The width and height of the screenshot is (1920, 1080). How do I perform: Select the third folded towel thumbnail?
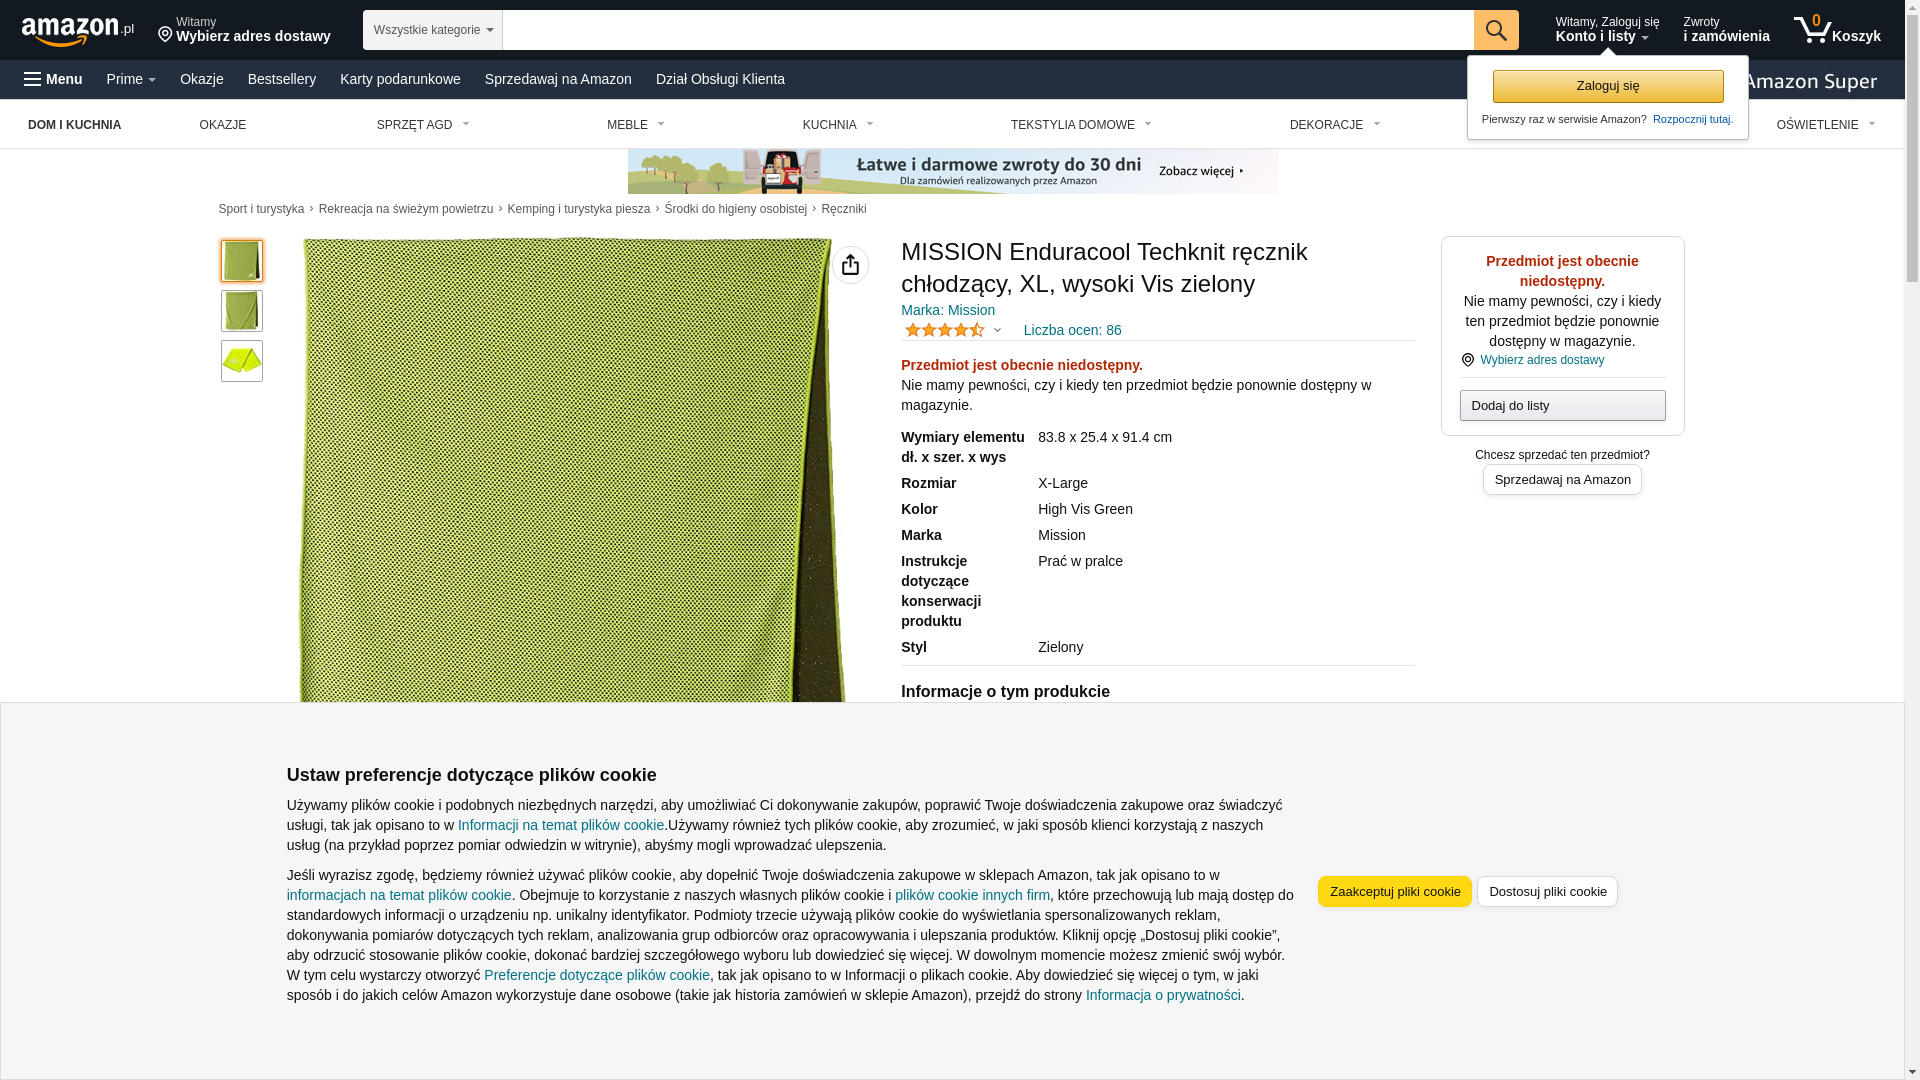pos(242,361)
